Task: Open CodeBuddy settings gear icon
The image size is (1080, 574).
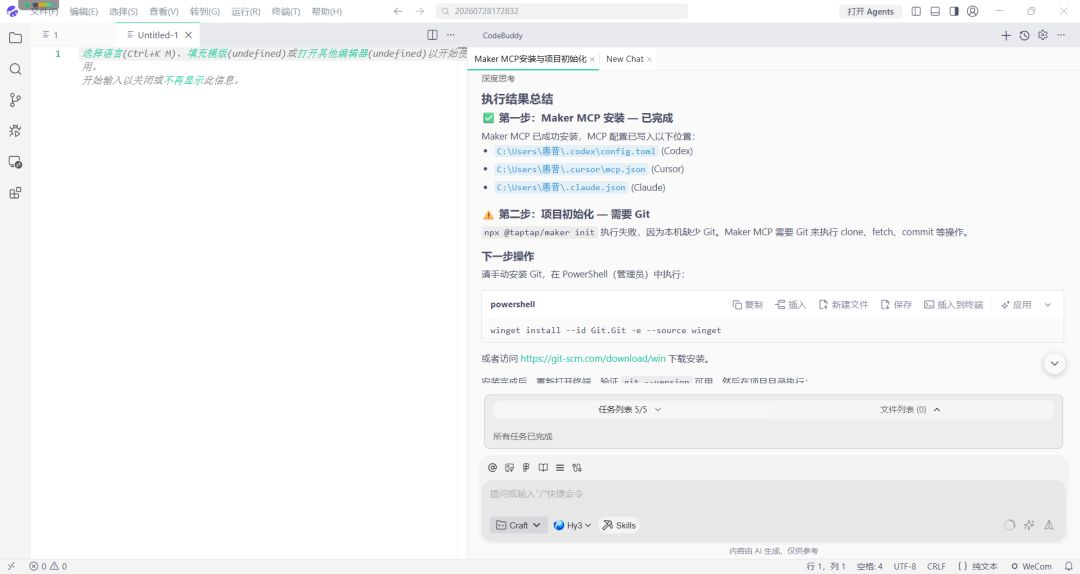Action: tap(1043, 35)
